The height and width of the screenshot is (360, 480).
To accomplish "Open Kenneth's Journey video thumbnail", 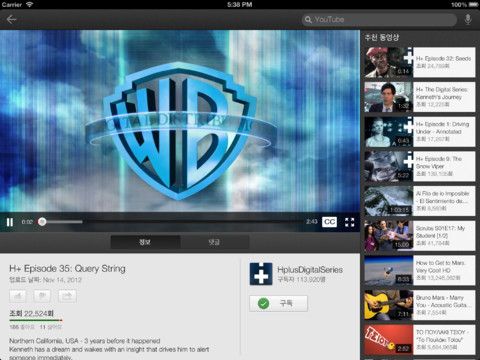I will pyautogui.click(x=388, y=97).
